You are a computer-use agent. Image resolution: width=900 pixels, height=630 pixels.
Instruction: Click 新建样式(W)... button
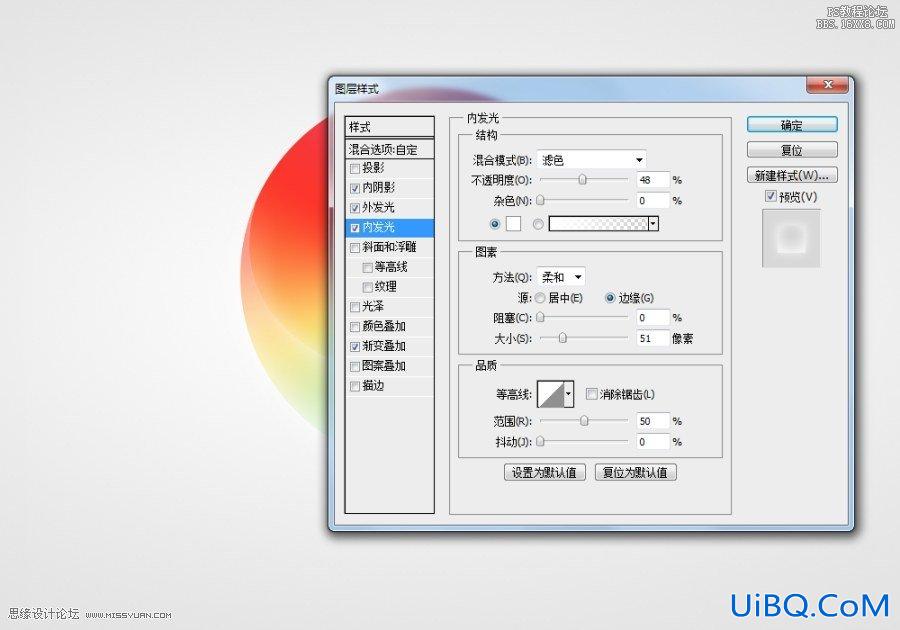[792, 176]
